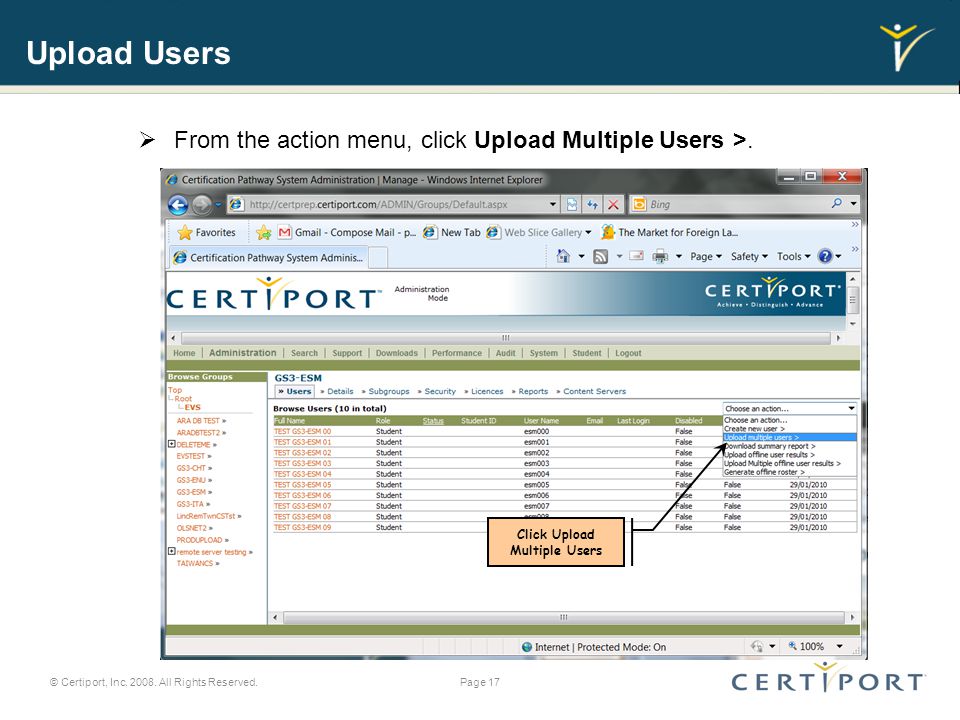960x720 pixels.
Task: Open the Choose an action dropdown
Action: tap(789, 408)
